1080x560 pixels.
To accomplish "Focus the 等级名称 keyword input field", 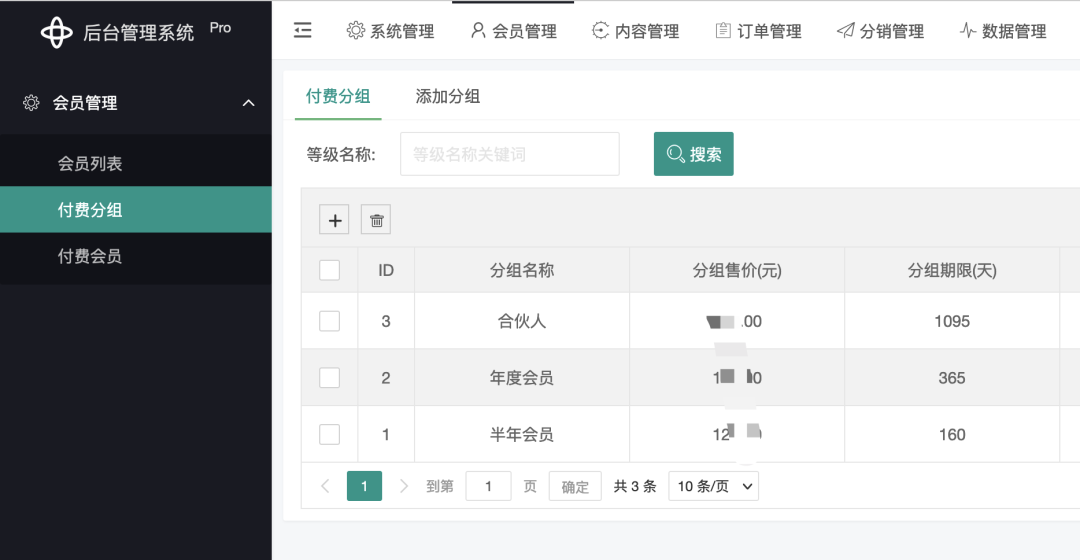I will 509,154.
